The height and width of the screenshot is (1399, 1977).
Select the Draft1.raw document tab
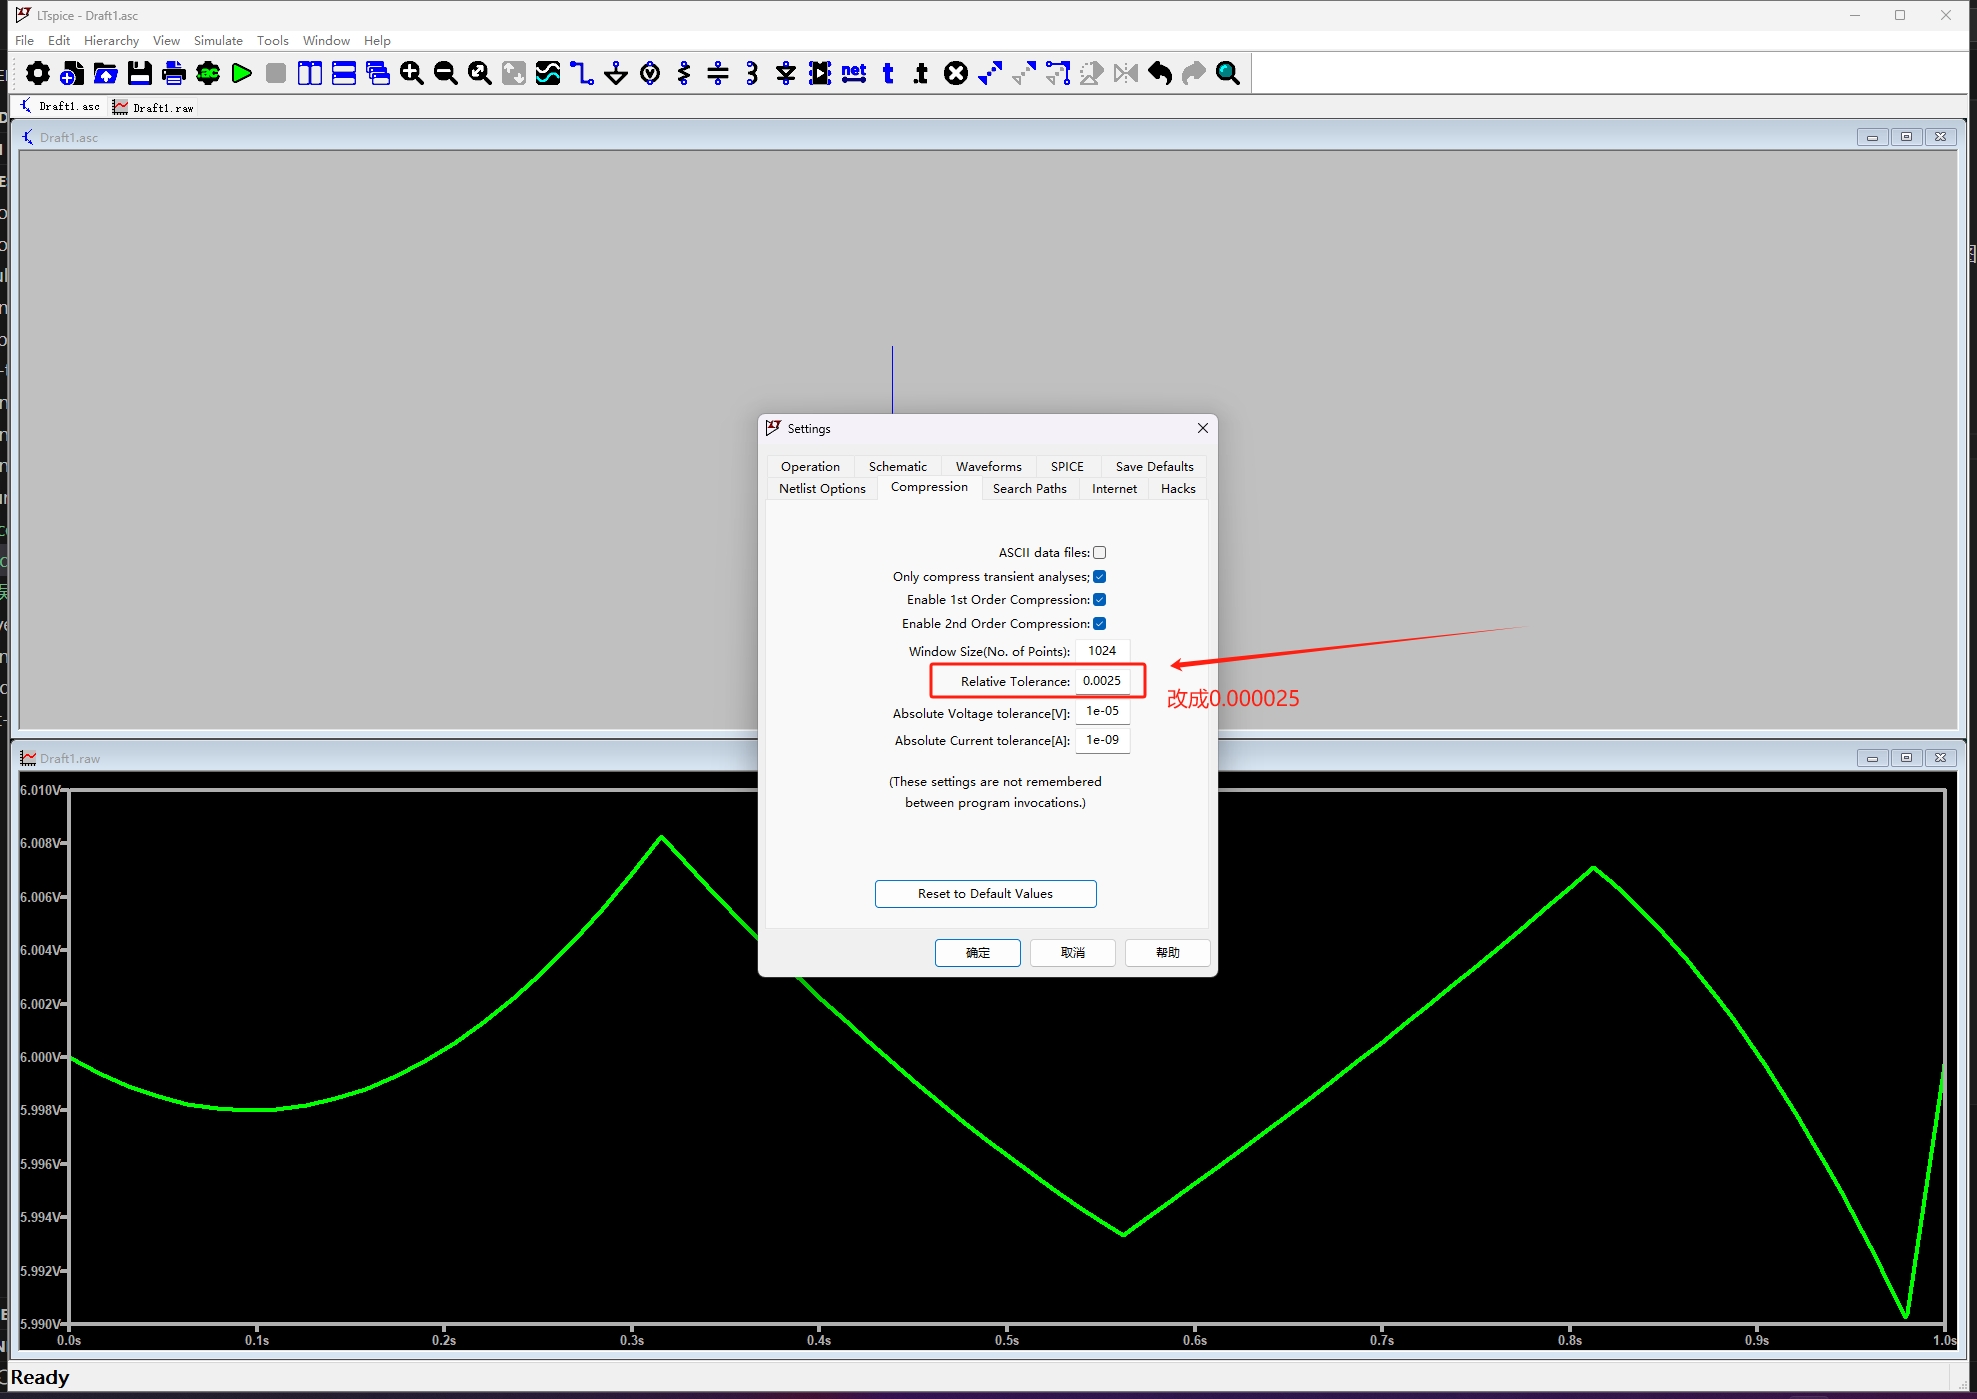click(x=154, y=107)
